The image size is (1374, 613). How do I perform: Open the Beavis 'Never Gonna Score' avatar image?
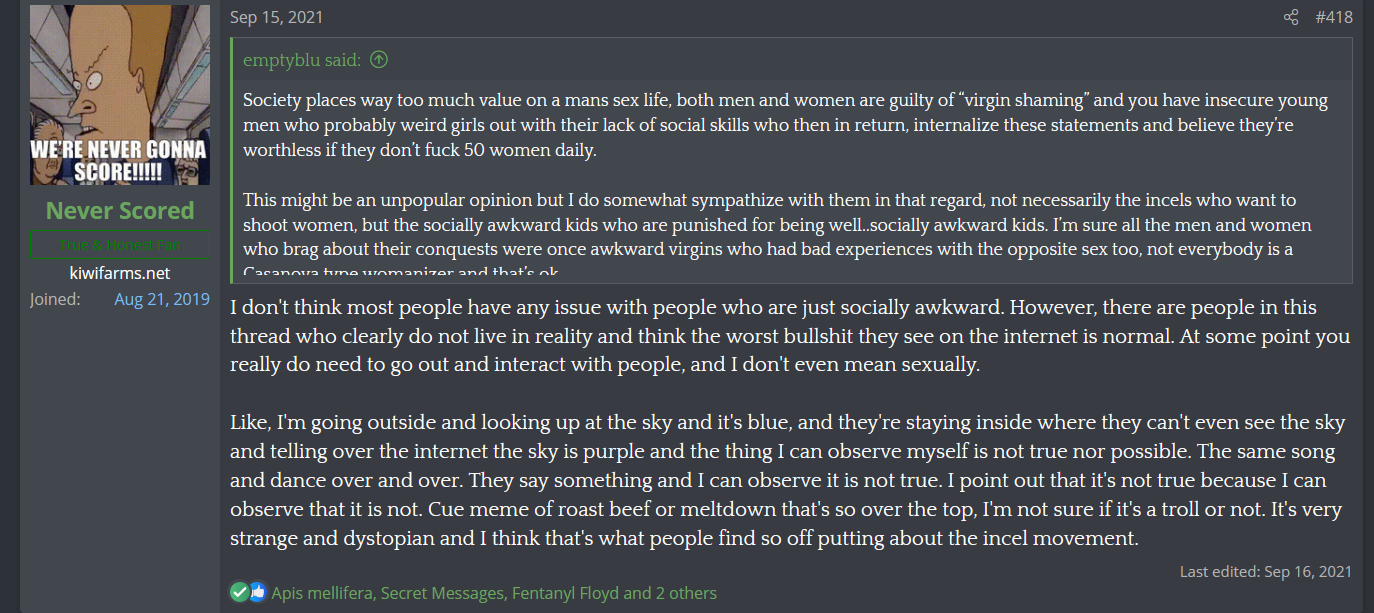click(x=120, y=95)
